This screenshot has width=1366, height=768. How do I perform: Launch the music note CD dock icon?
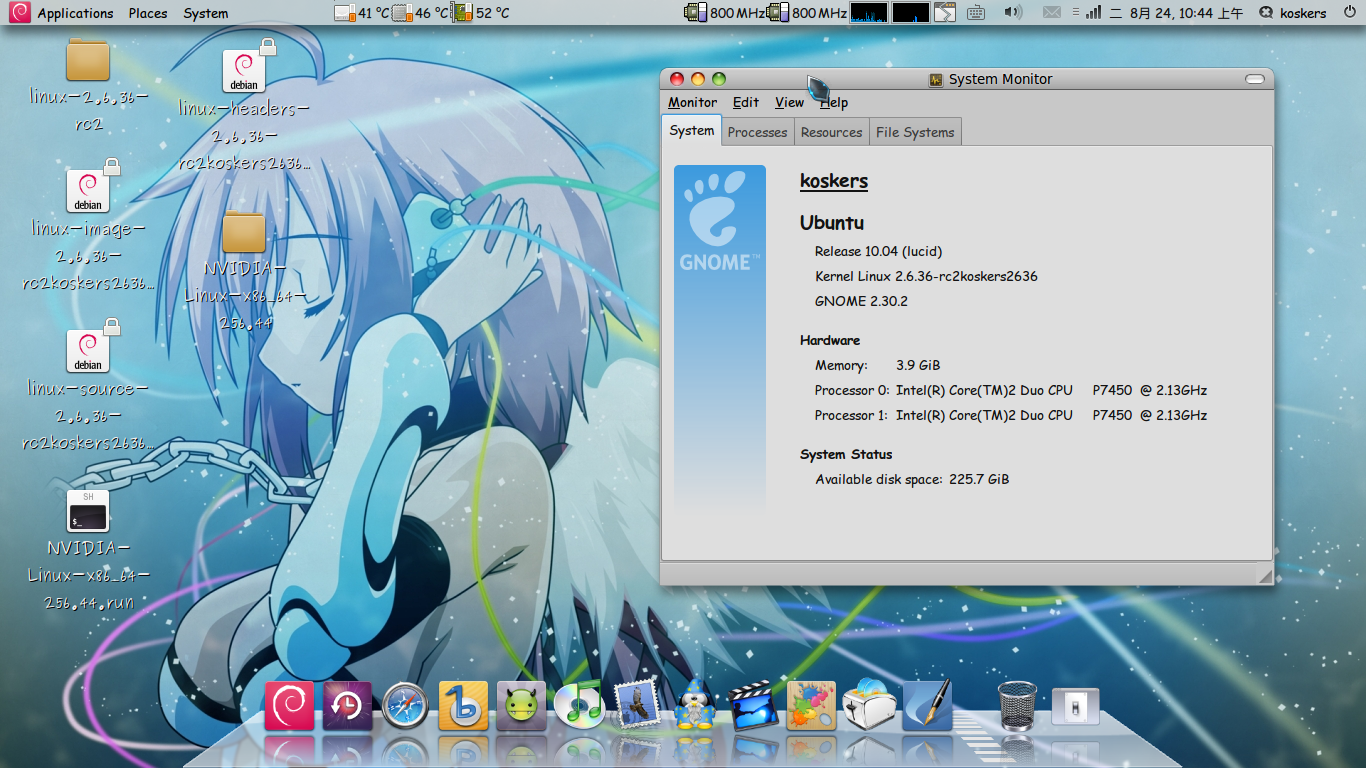(579, 706)
